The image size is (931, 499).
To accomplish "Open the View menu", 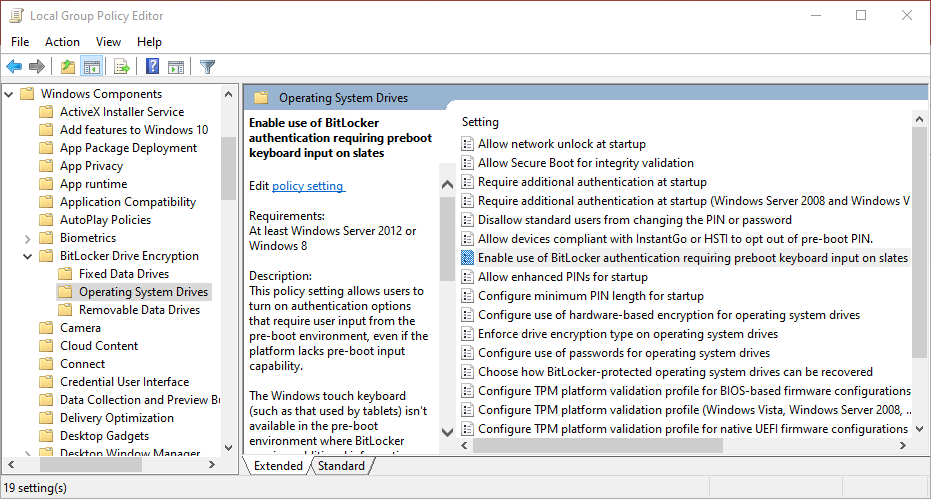I will (x=108, y=42).
